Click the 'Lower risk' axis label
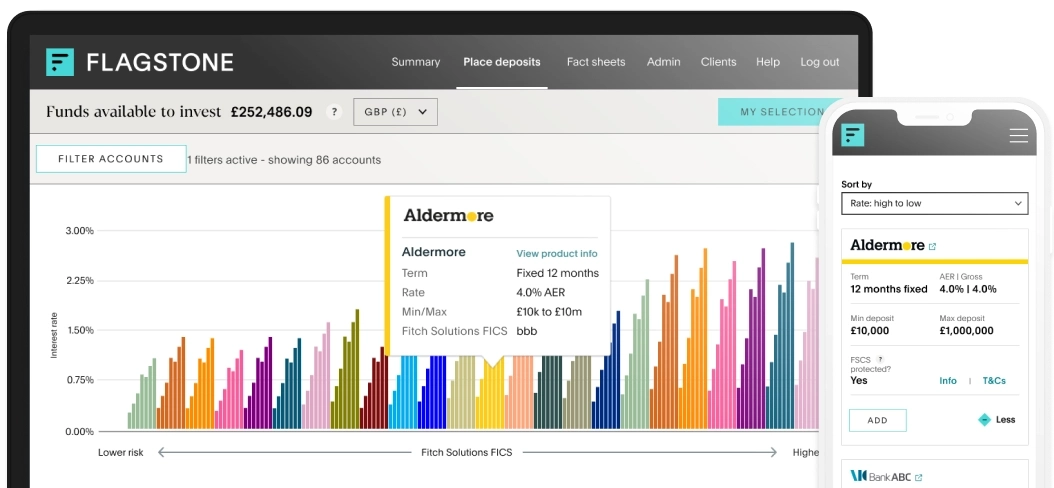The height and width of the screenshot is (488, 1054). [x=120, y=452]
